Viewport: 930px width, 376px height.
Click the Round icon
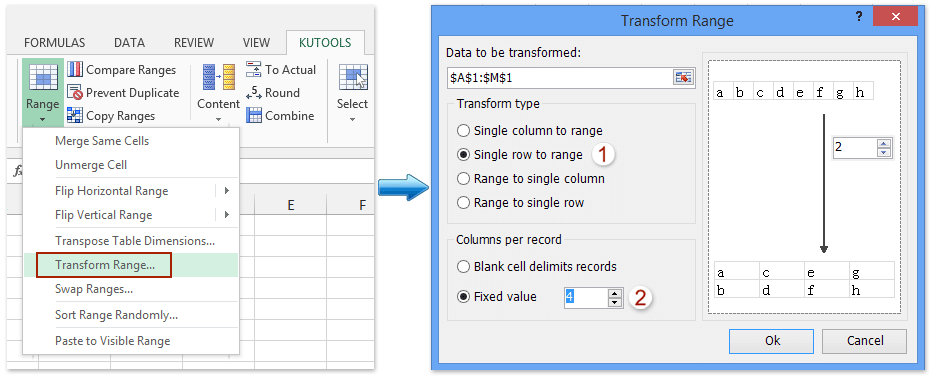[x=254, y=93]
